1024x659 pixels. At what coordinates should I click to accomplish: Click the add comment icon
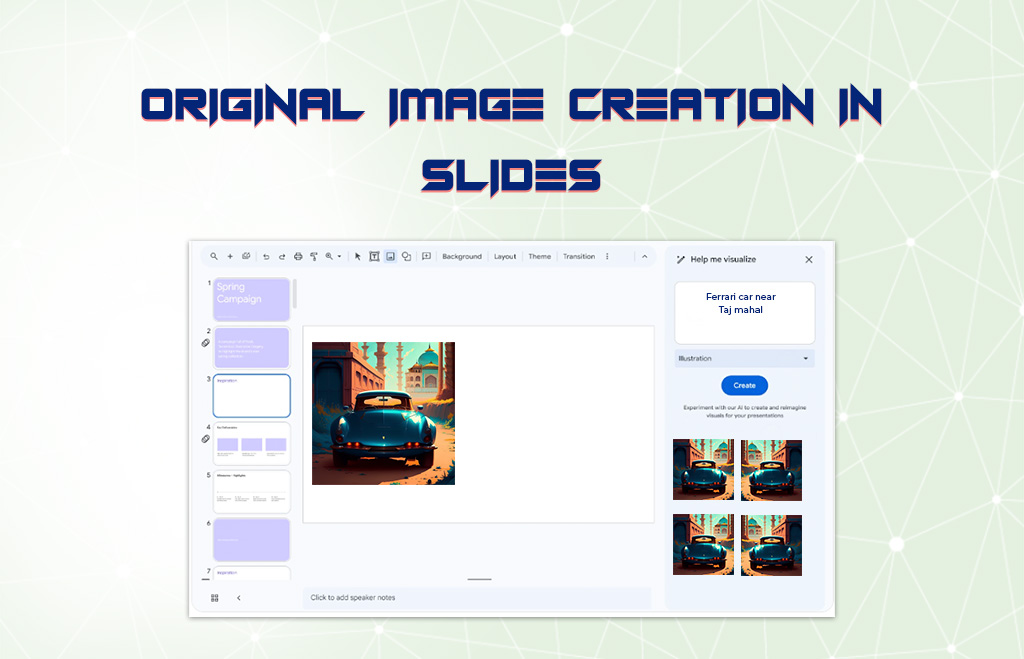pos(426,257)
